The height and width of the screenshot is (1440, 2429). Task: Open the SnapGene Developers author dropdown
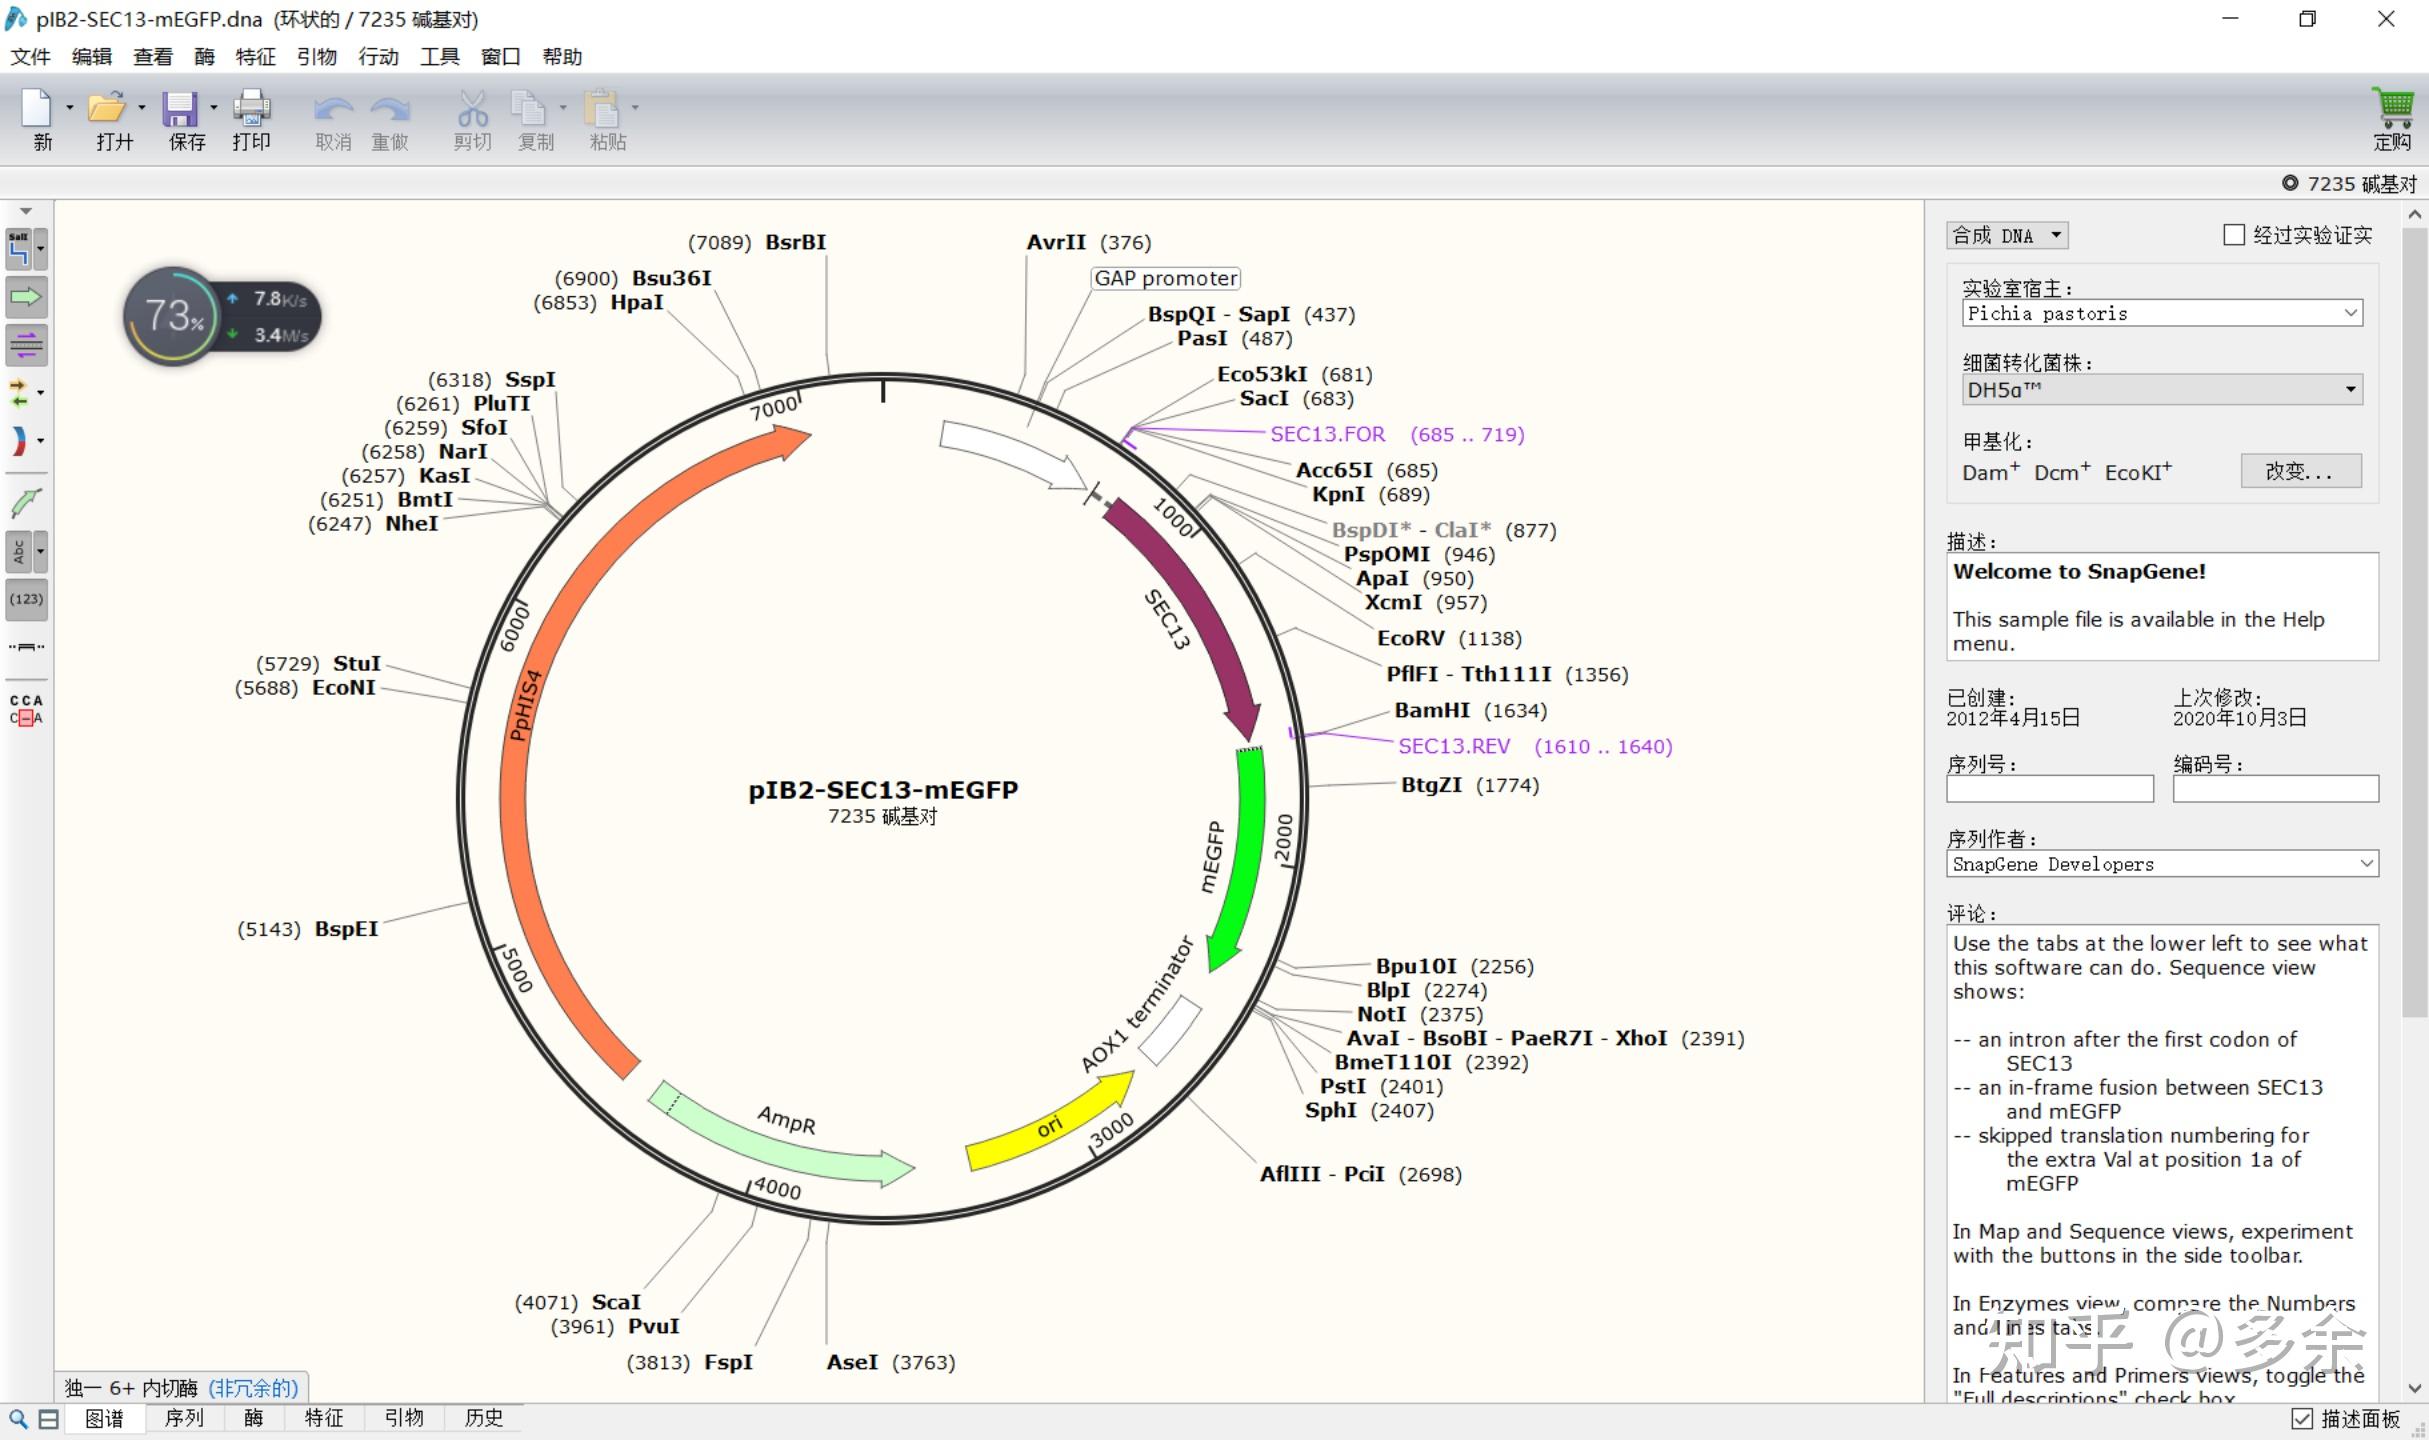(2161, 864)
